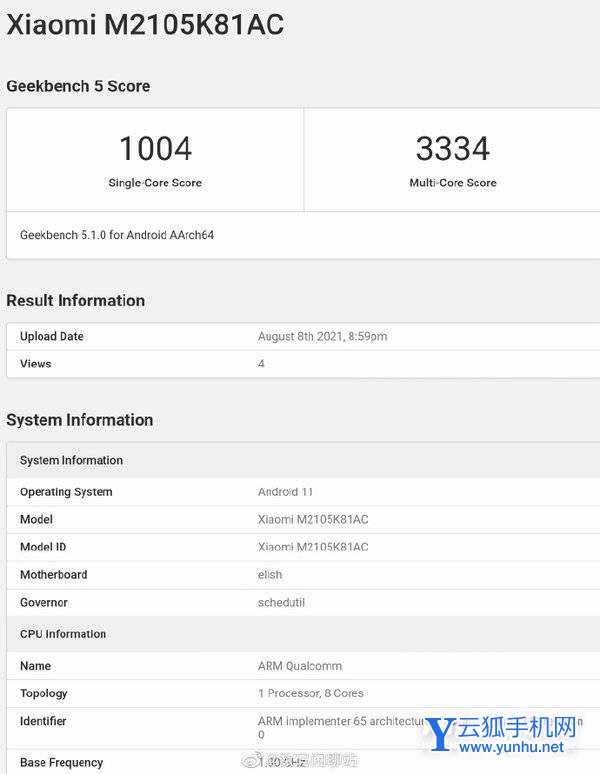Click the Views count value 4

click(261, 364)
